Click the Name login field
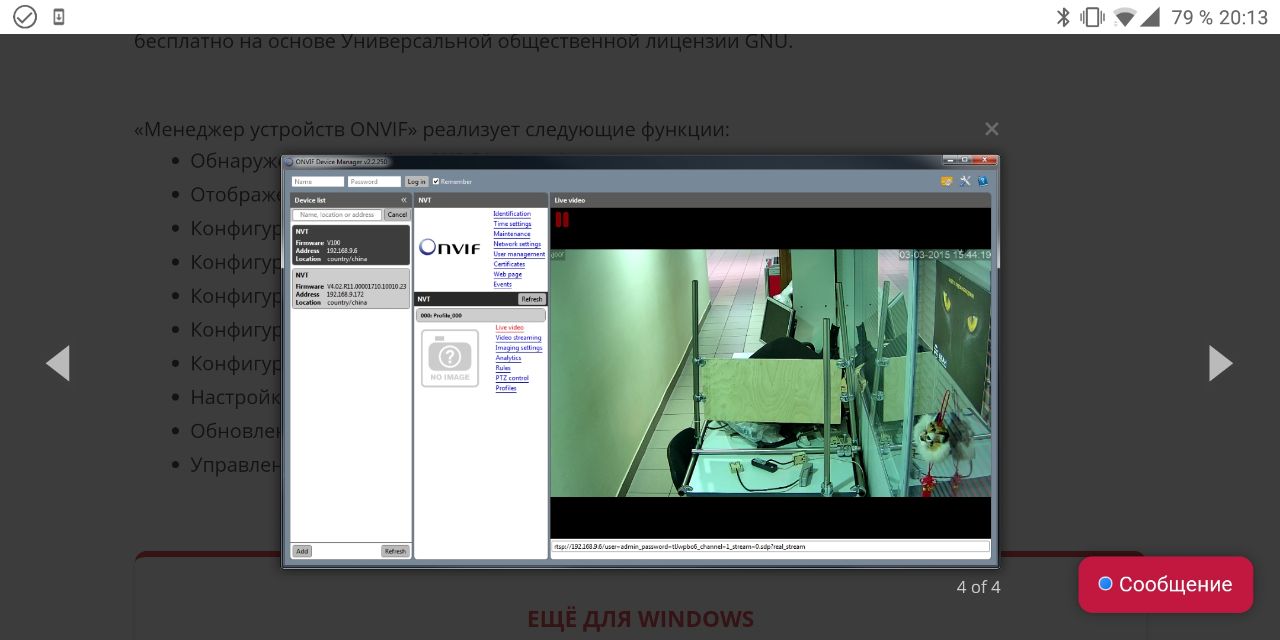The width and height of the screenshot is (1280, 640). click(x=317, y=182)
